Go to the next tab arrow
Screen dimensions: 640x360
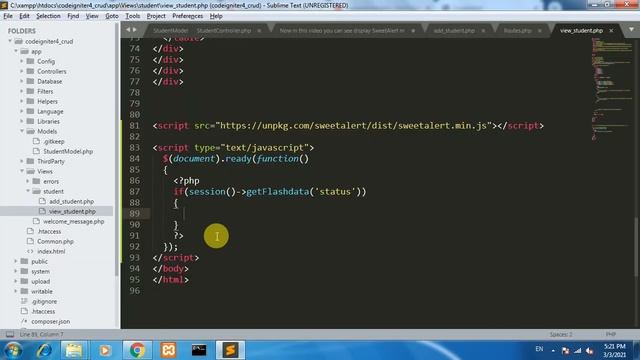(135, 30)
